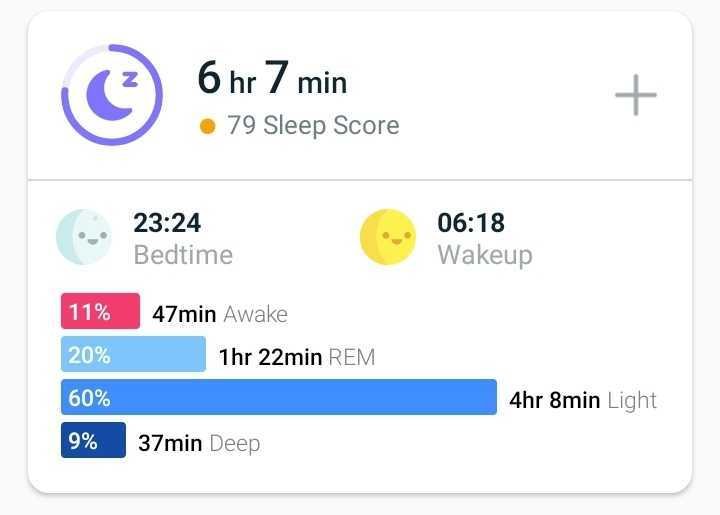Select the pale blue bedtime moon icon
720x515 pixels.
pyautogui.click(x=84, y=237)
